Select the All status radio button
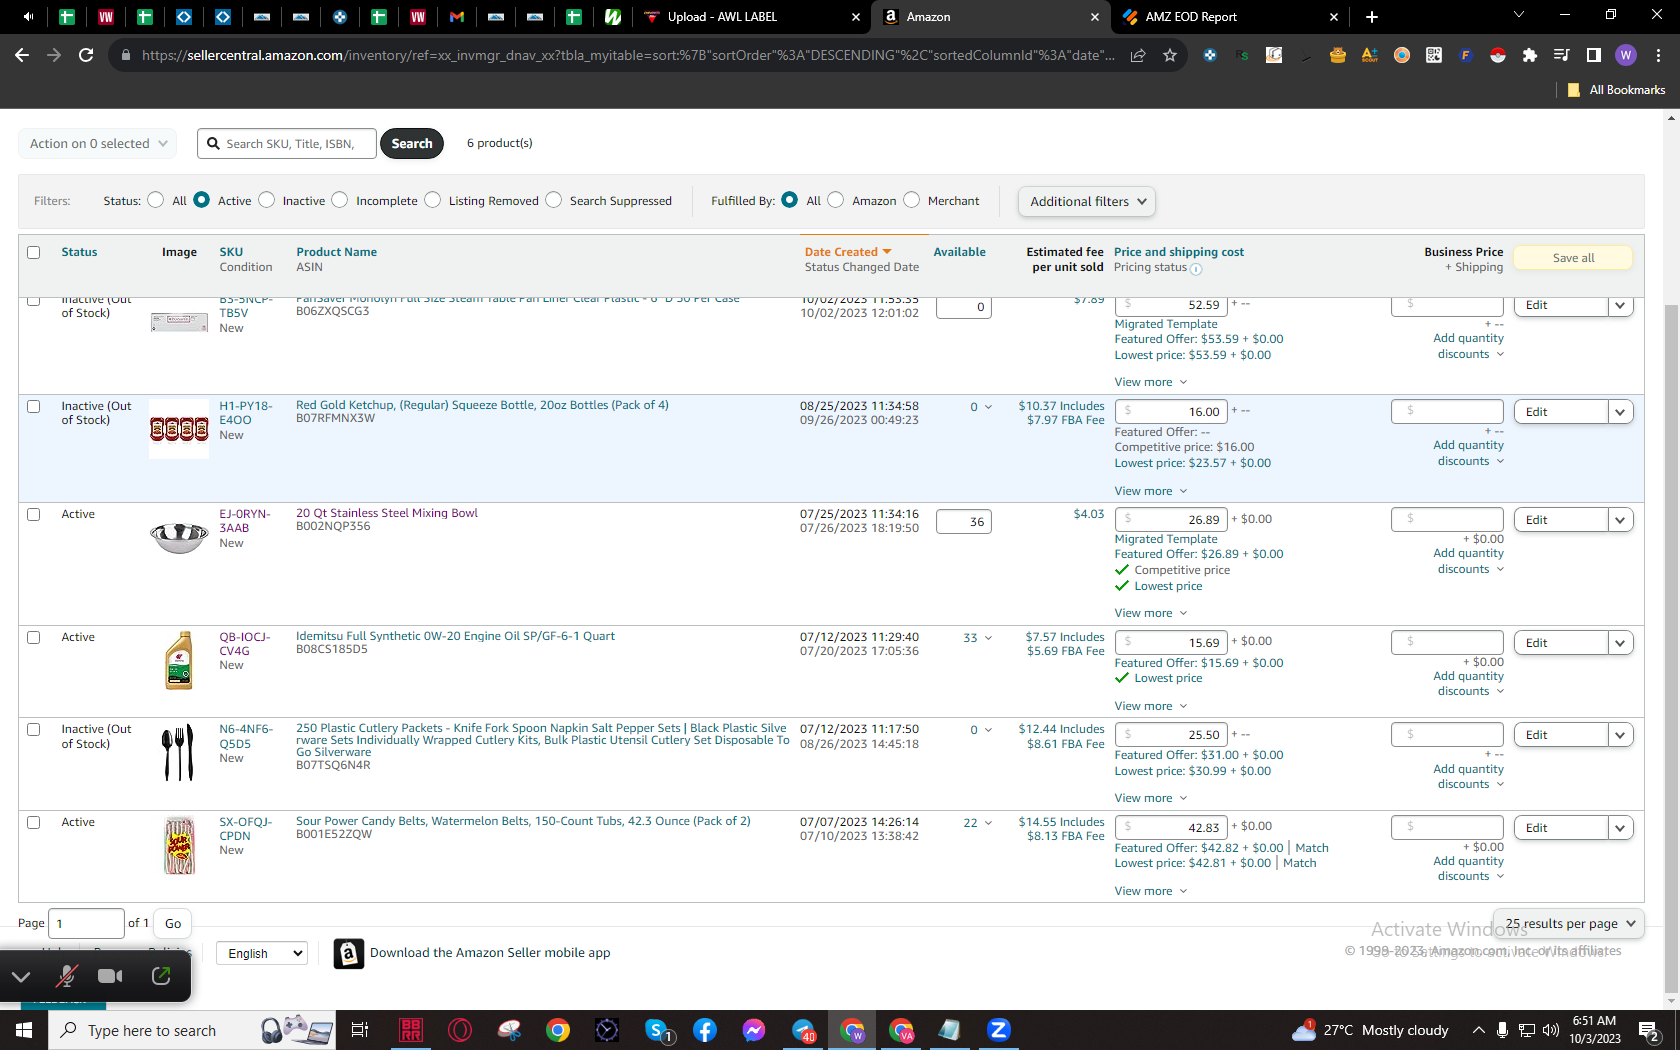This screenshot has width=1680, height=1050. point(155,200)
